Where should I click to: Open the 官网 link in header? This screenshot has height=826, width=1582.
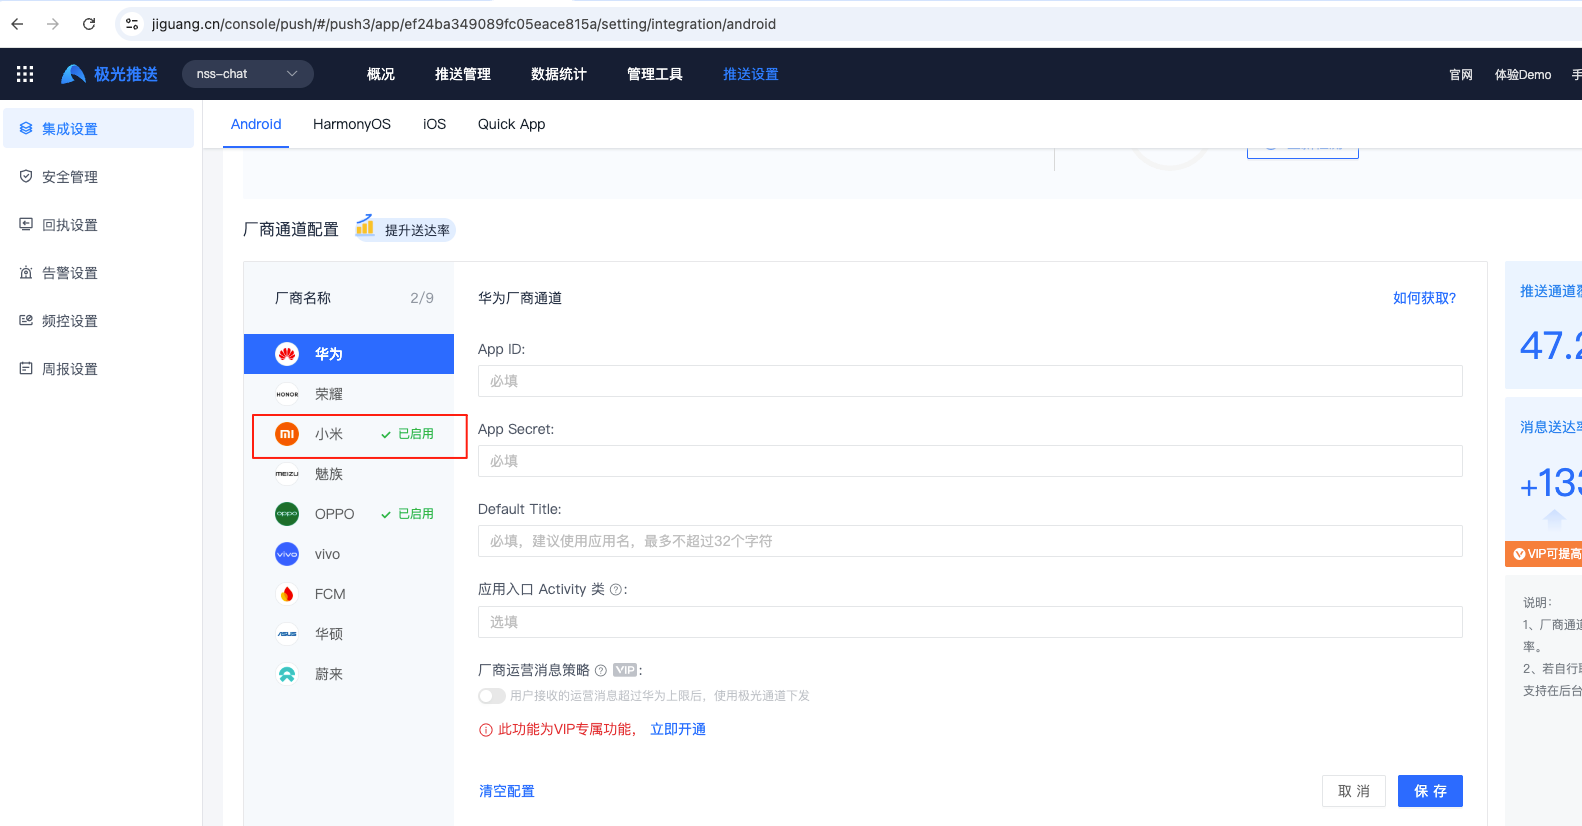(1461, 75)
